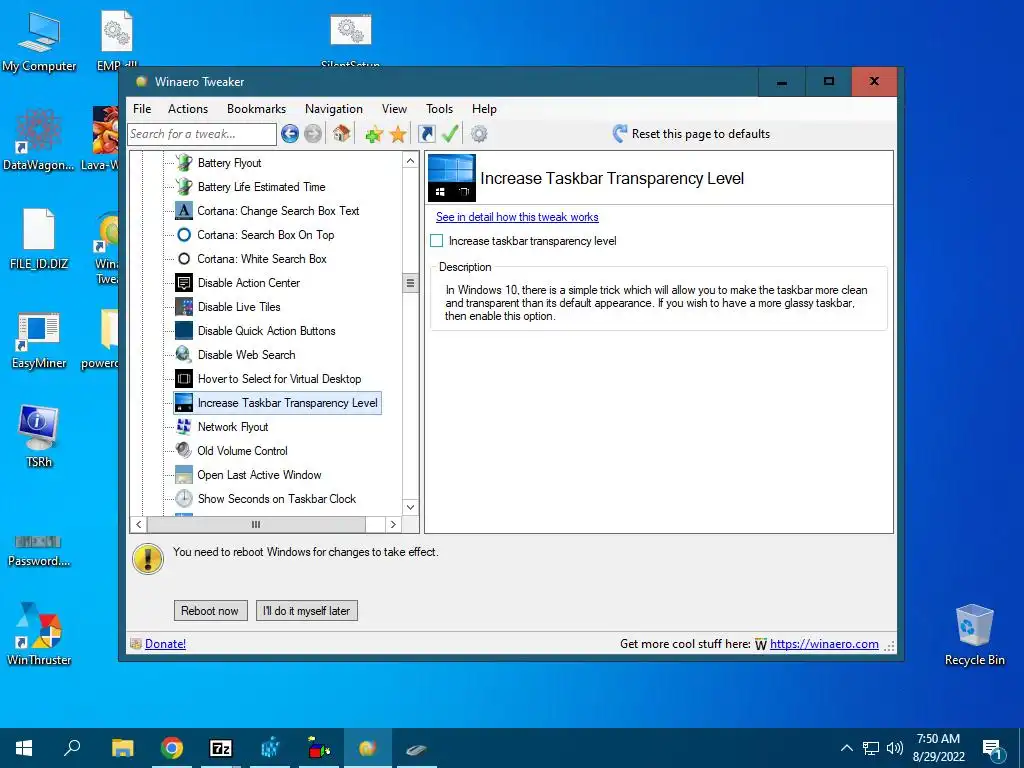This screenshot has height=768, width=1024.
Task: Show hidden system tray icons chevron
Action: coord(846,748)
